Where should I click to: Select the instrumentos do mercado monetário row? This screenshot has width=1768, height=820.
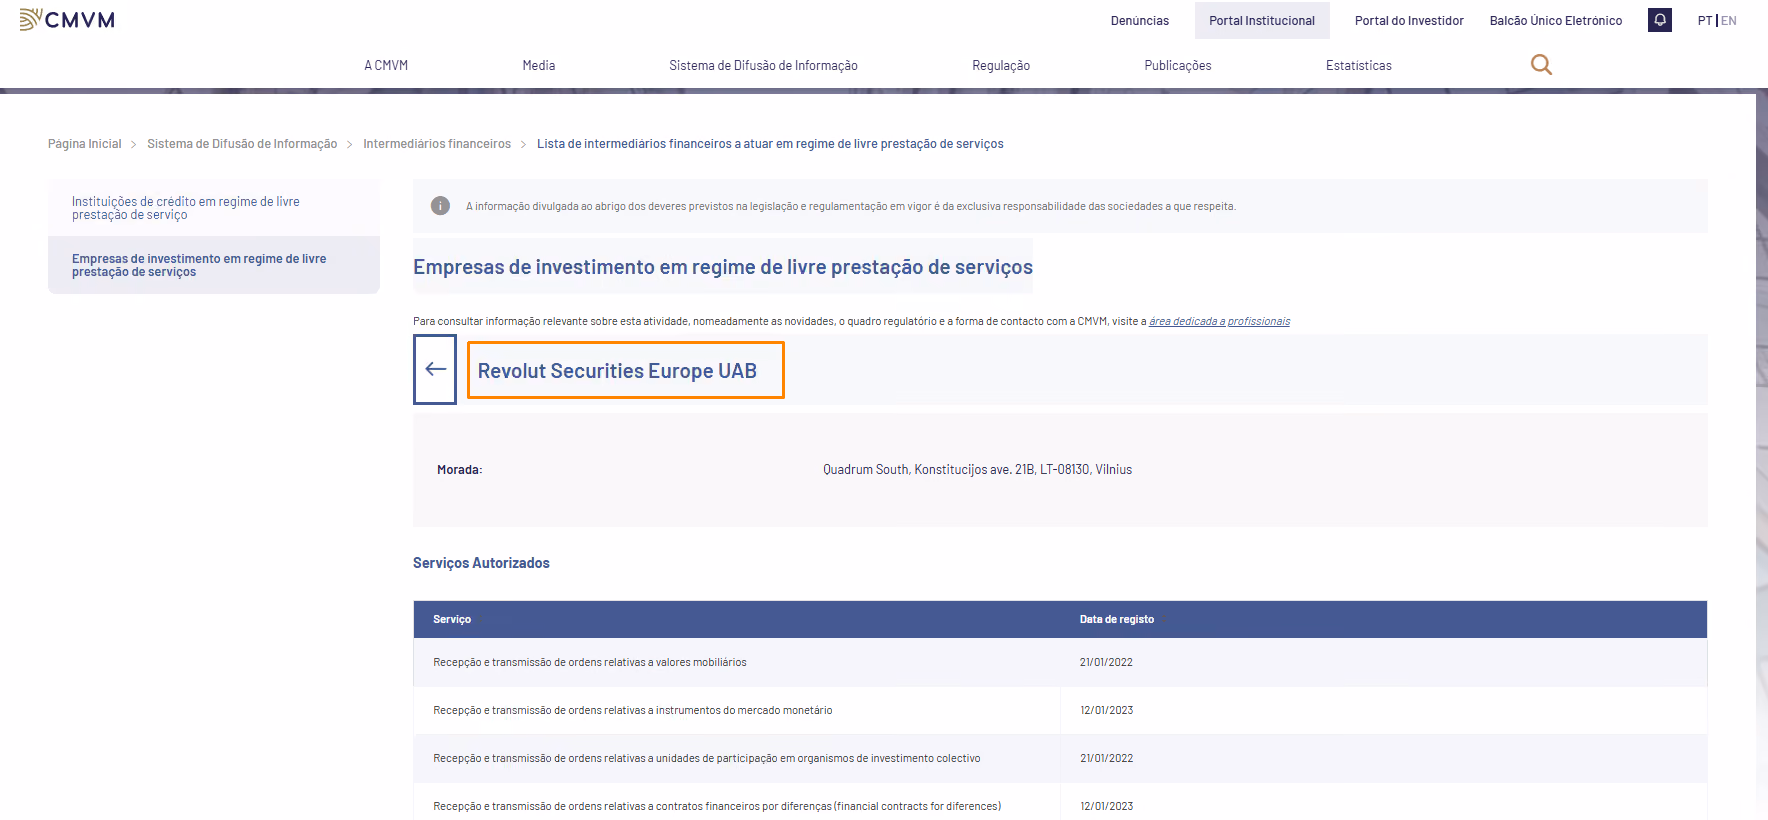1060,710
